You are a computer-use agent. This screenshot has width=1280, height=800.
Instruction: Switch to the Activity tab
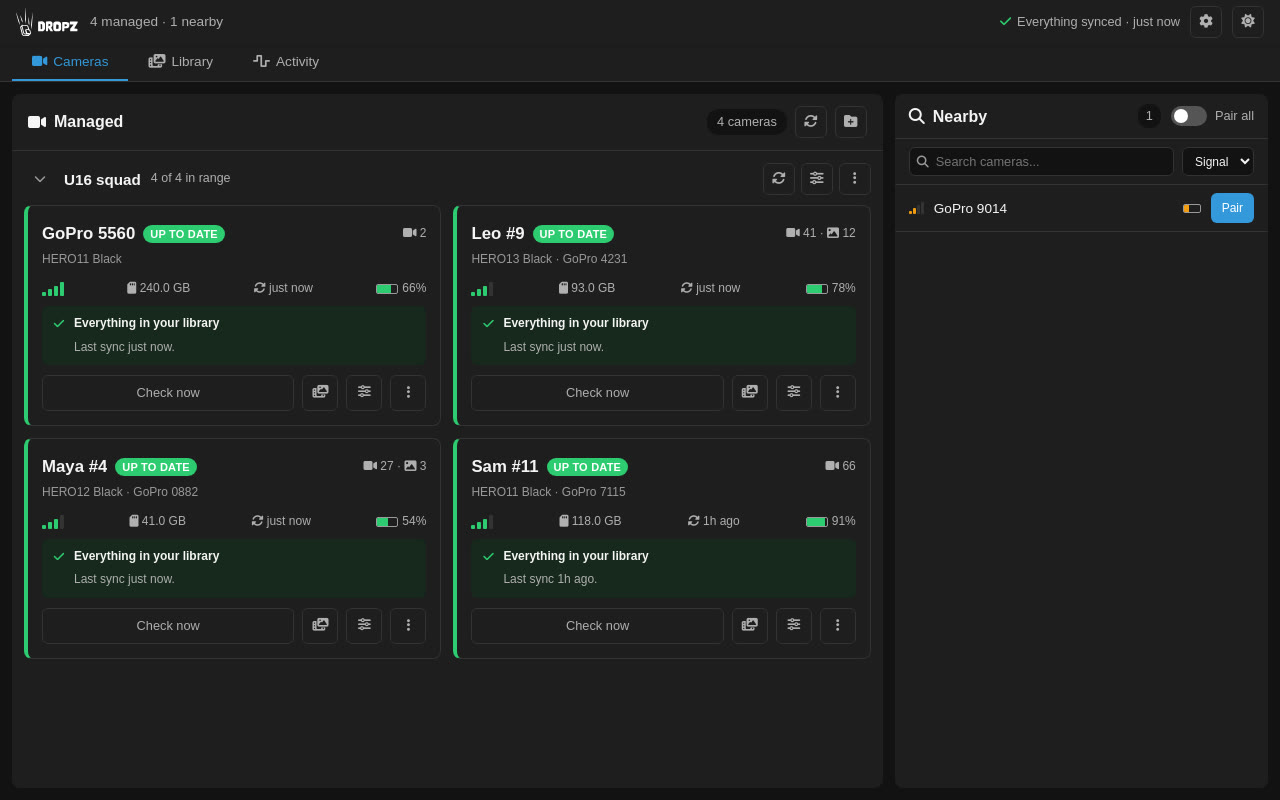point(286,62)
